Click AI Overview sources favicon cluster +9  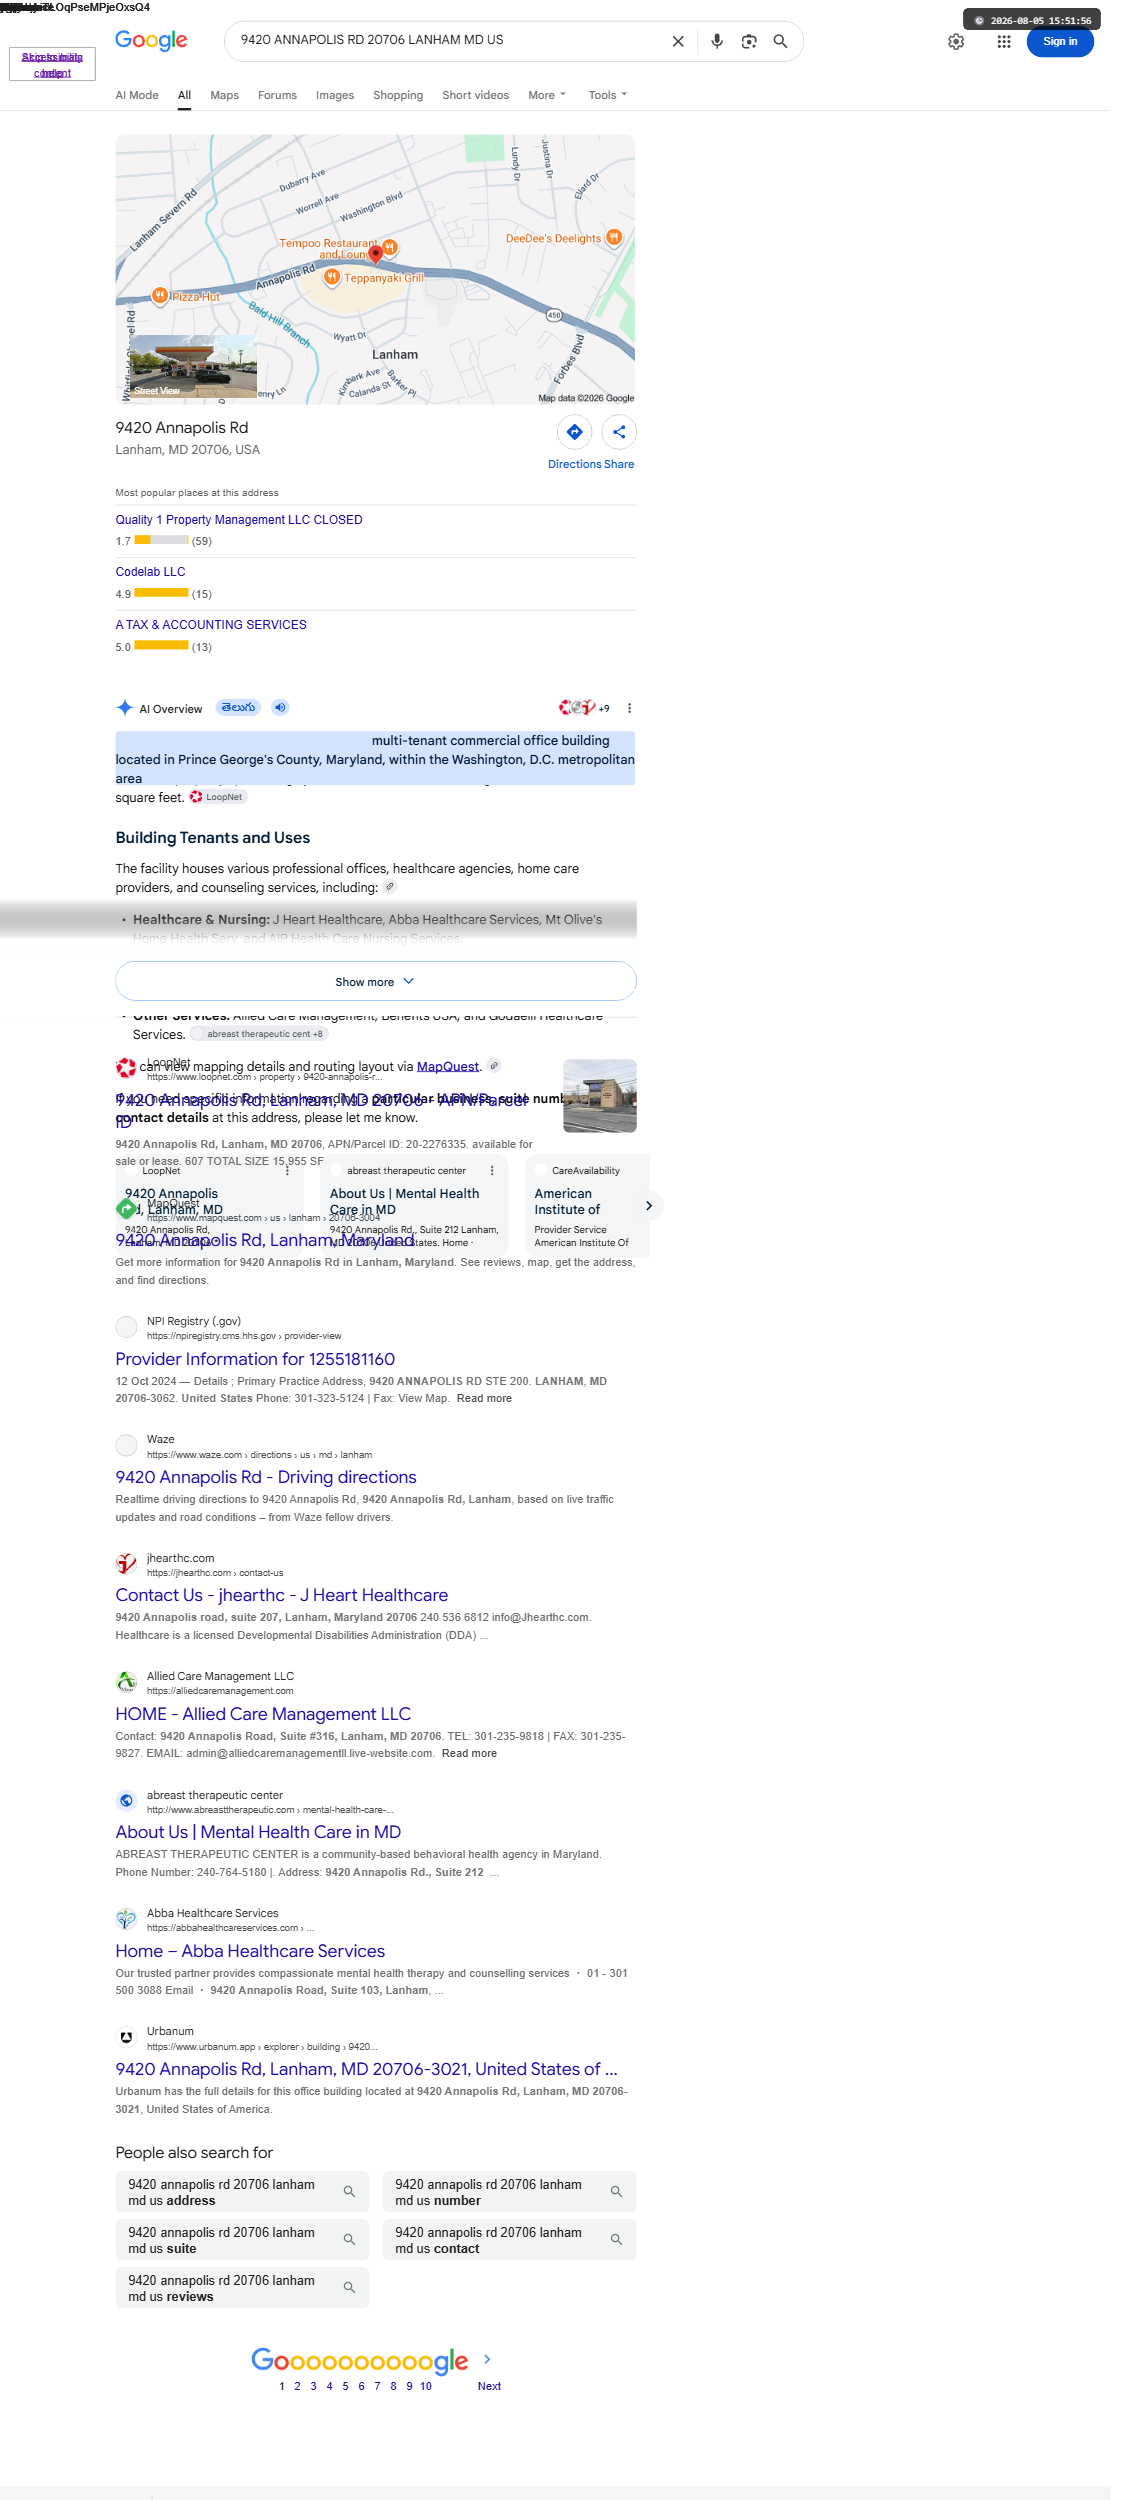coord(584,708)
